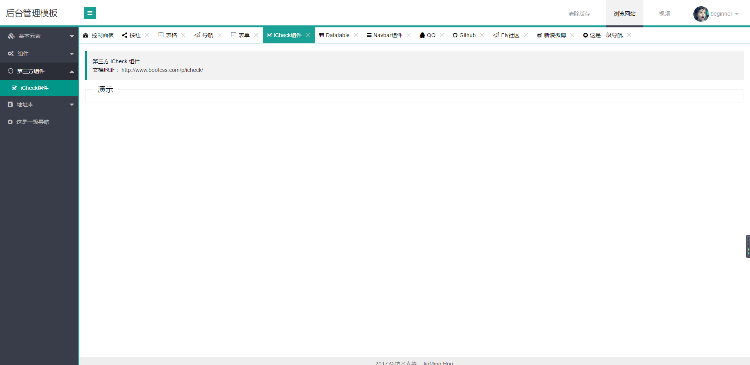Switch to the Datatable tab
Viewport: 750px width, 365px height.
pyautogui.click(x=338, y=35)
